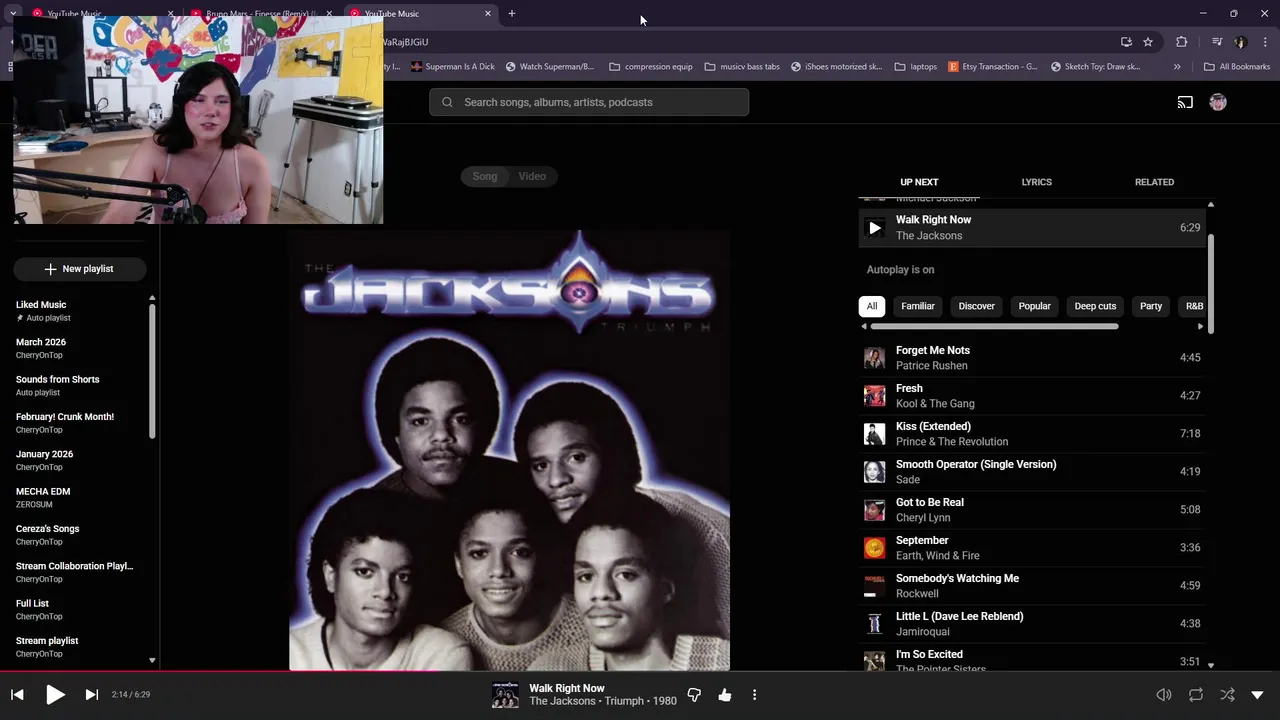Toggle shuffle in player bar
Image resolution: width=1280 pixels, height=720 pixels.
[1227, 695]
